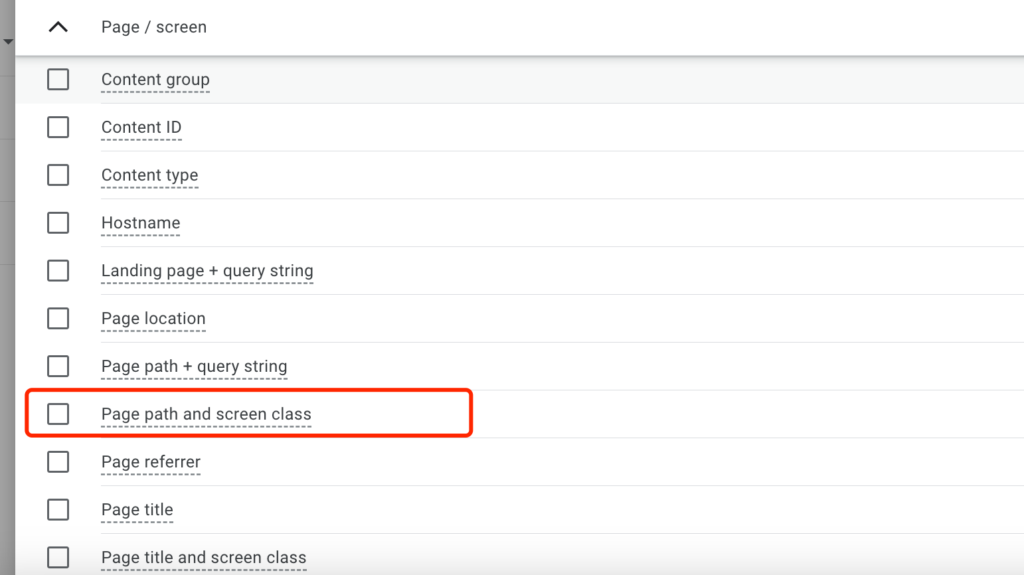Tick the Page title checkbox

point(58,510)
